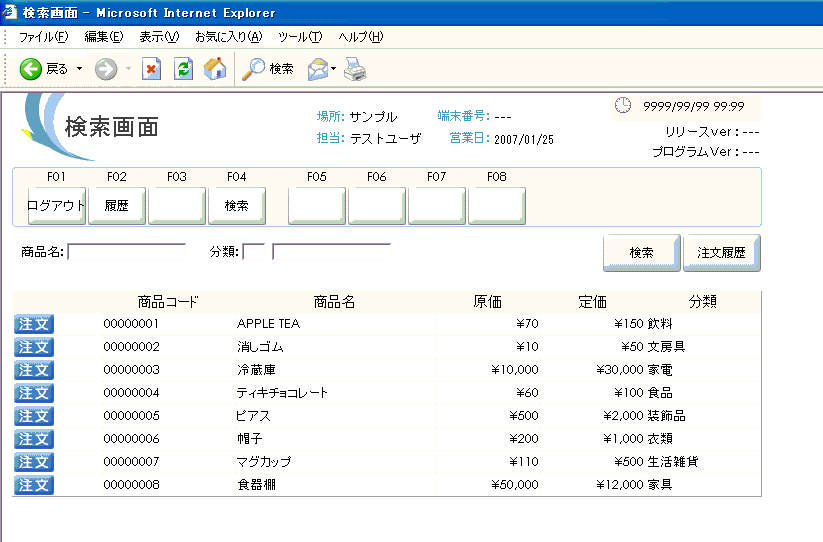Click 注文 for 食器棚
The image size is (823, 542).
click(34, 485)
